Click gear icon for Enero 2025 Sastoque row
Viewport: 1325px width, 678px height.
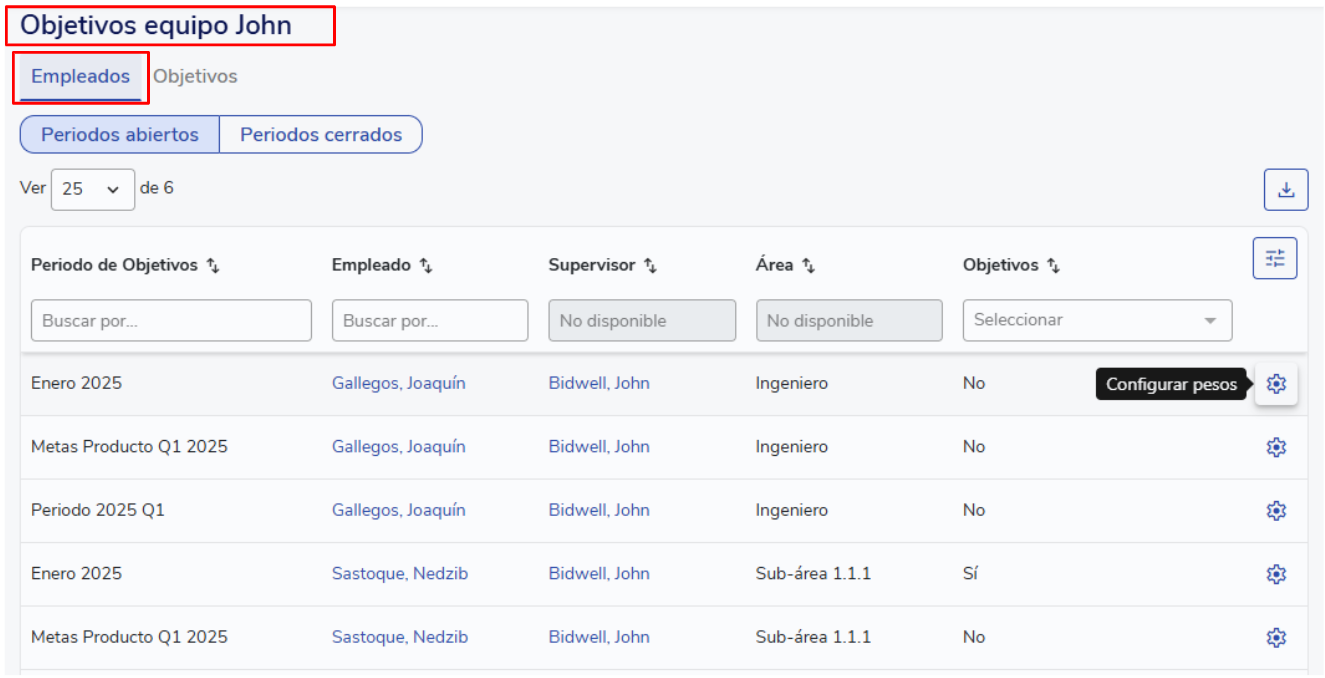tap(1275, 574)
